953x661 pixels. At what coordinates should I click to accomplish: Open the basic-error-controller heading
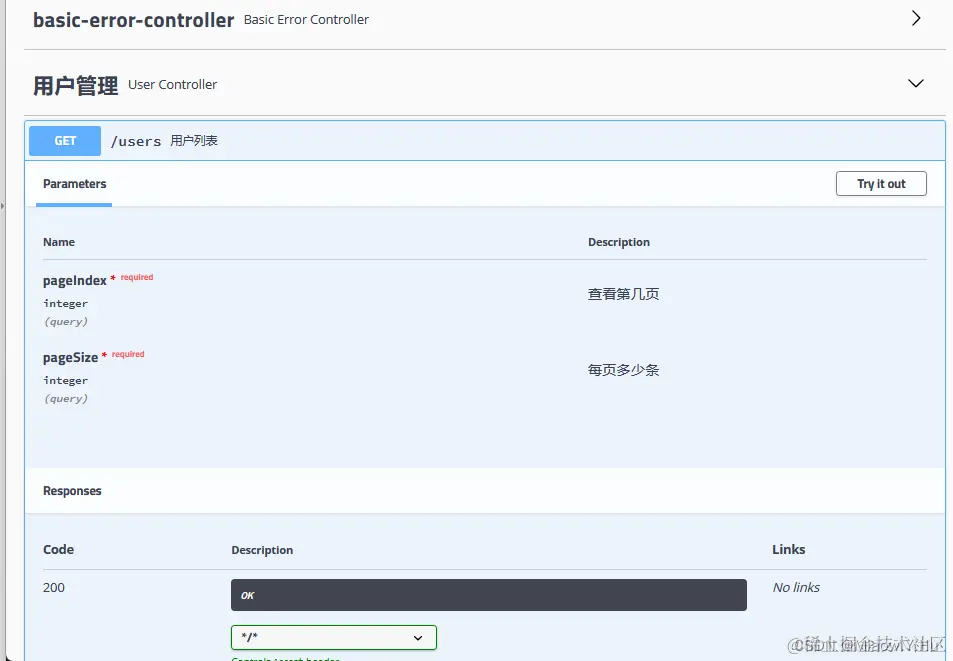pyautogui.click(x=133, y=20)
